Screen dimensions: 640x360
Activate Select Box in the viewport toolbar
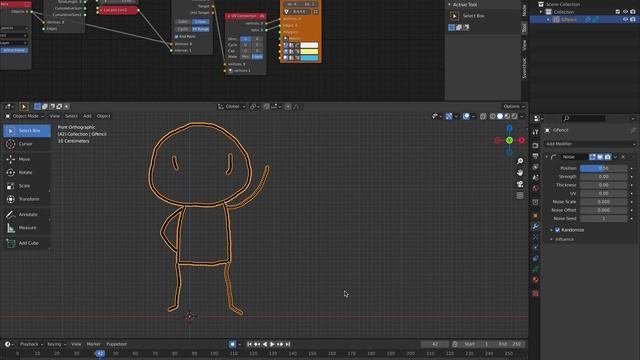[27, 131]
